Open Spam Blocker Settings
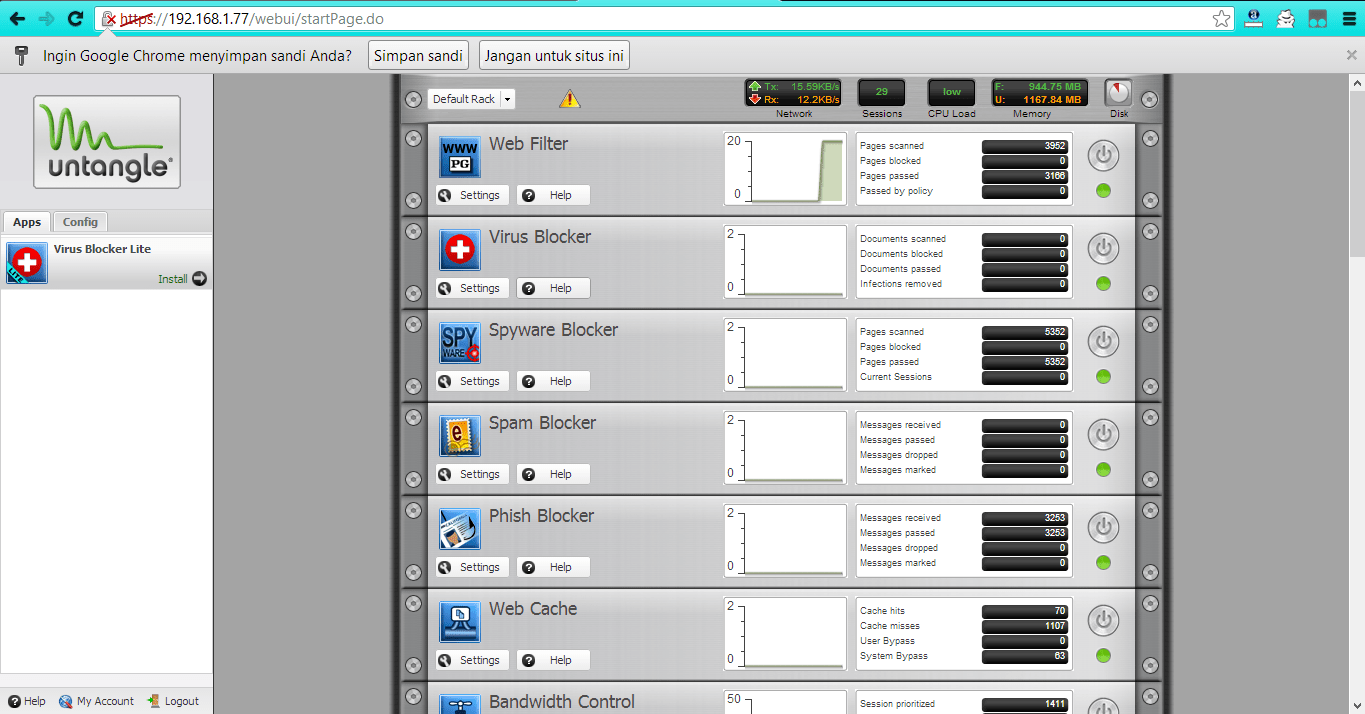The height and width of the screenshot is (714, 1365). pyautogui.click(x=472, y=474)
